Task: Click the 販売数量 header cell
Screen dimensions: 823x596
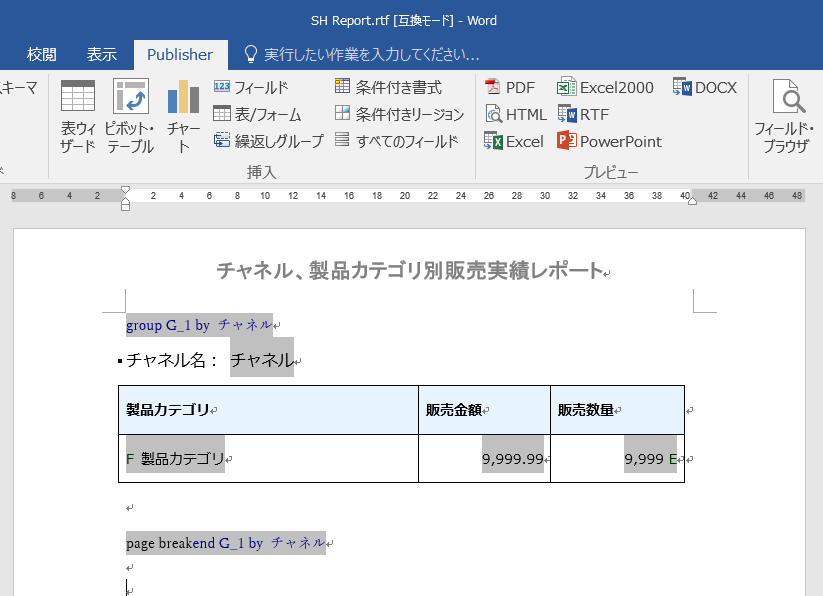Action: [x=617, y=410]
